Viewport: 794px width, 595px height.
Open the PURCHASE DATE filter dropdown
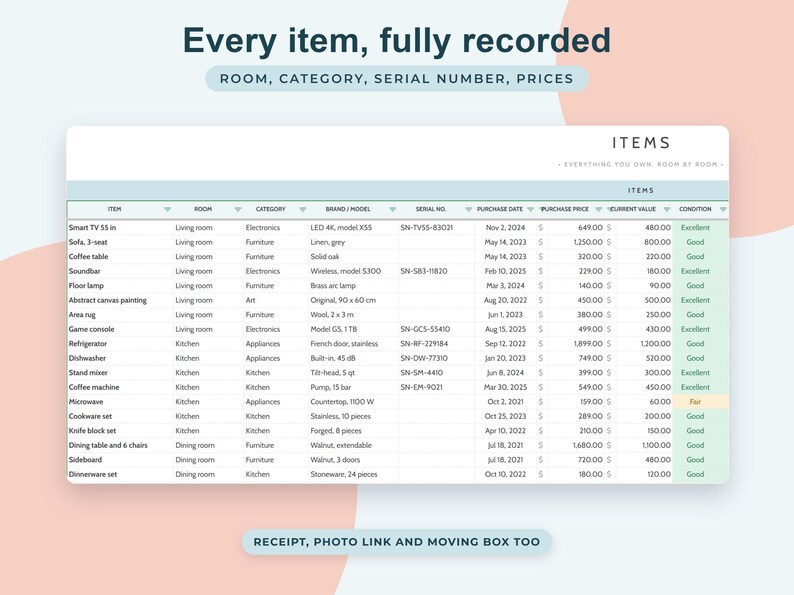click(531, 210)
